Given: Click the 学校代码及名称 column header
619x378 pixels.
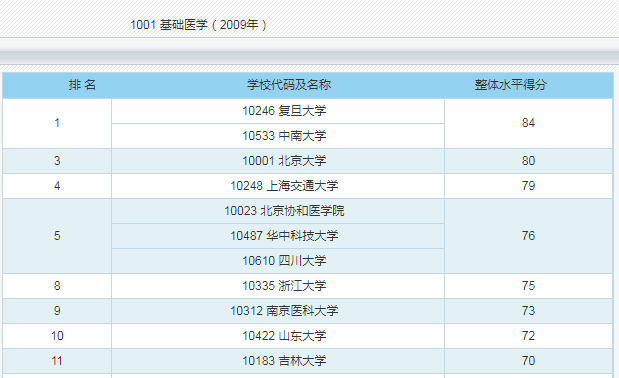Looking at the screenshot, I should pyautogui.click(x=289, y=85).
